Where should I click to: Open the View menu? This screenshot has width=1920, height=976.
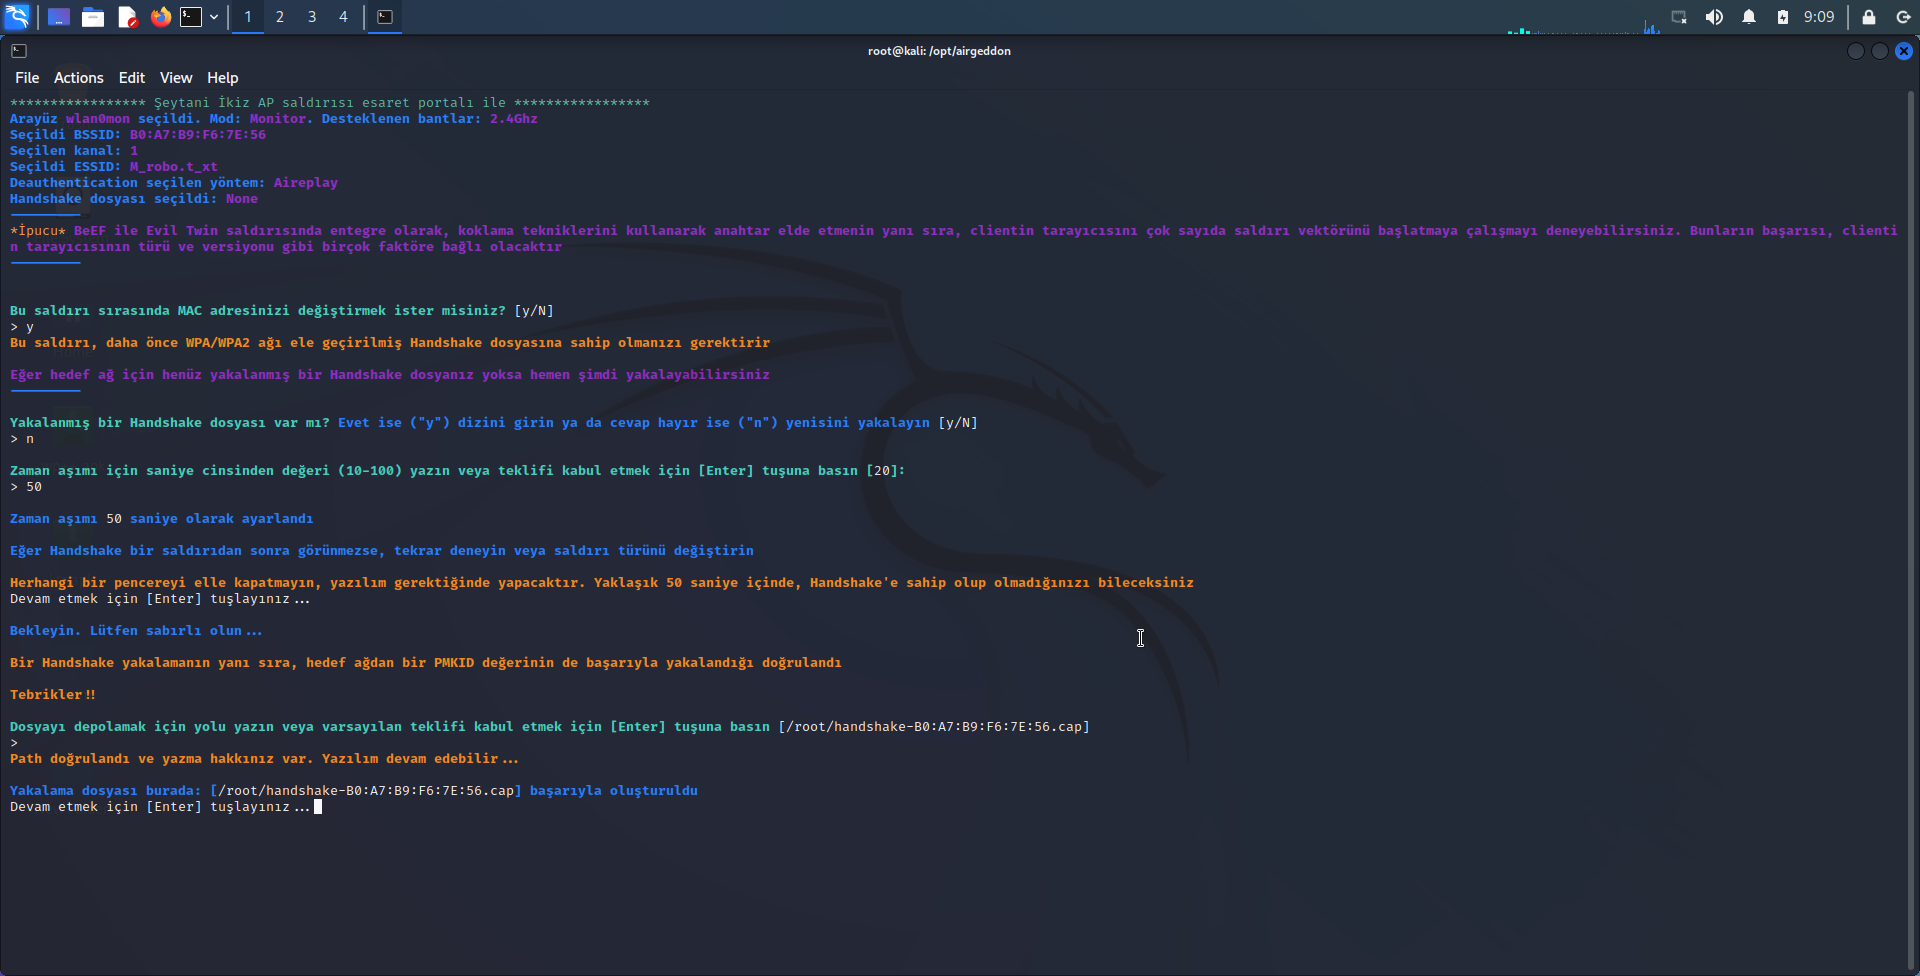pos(176,78)
